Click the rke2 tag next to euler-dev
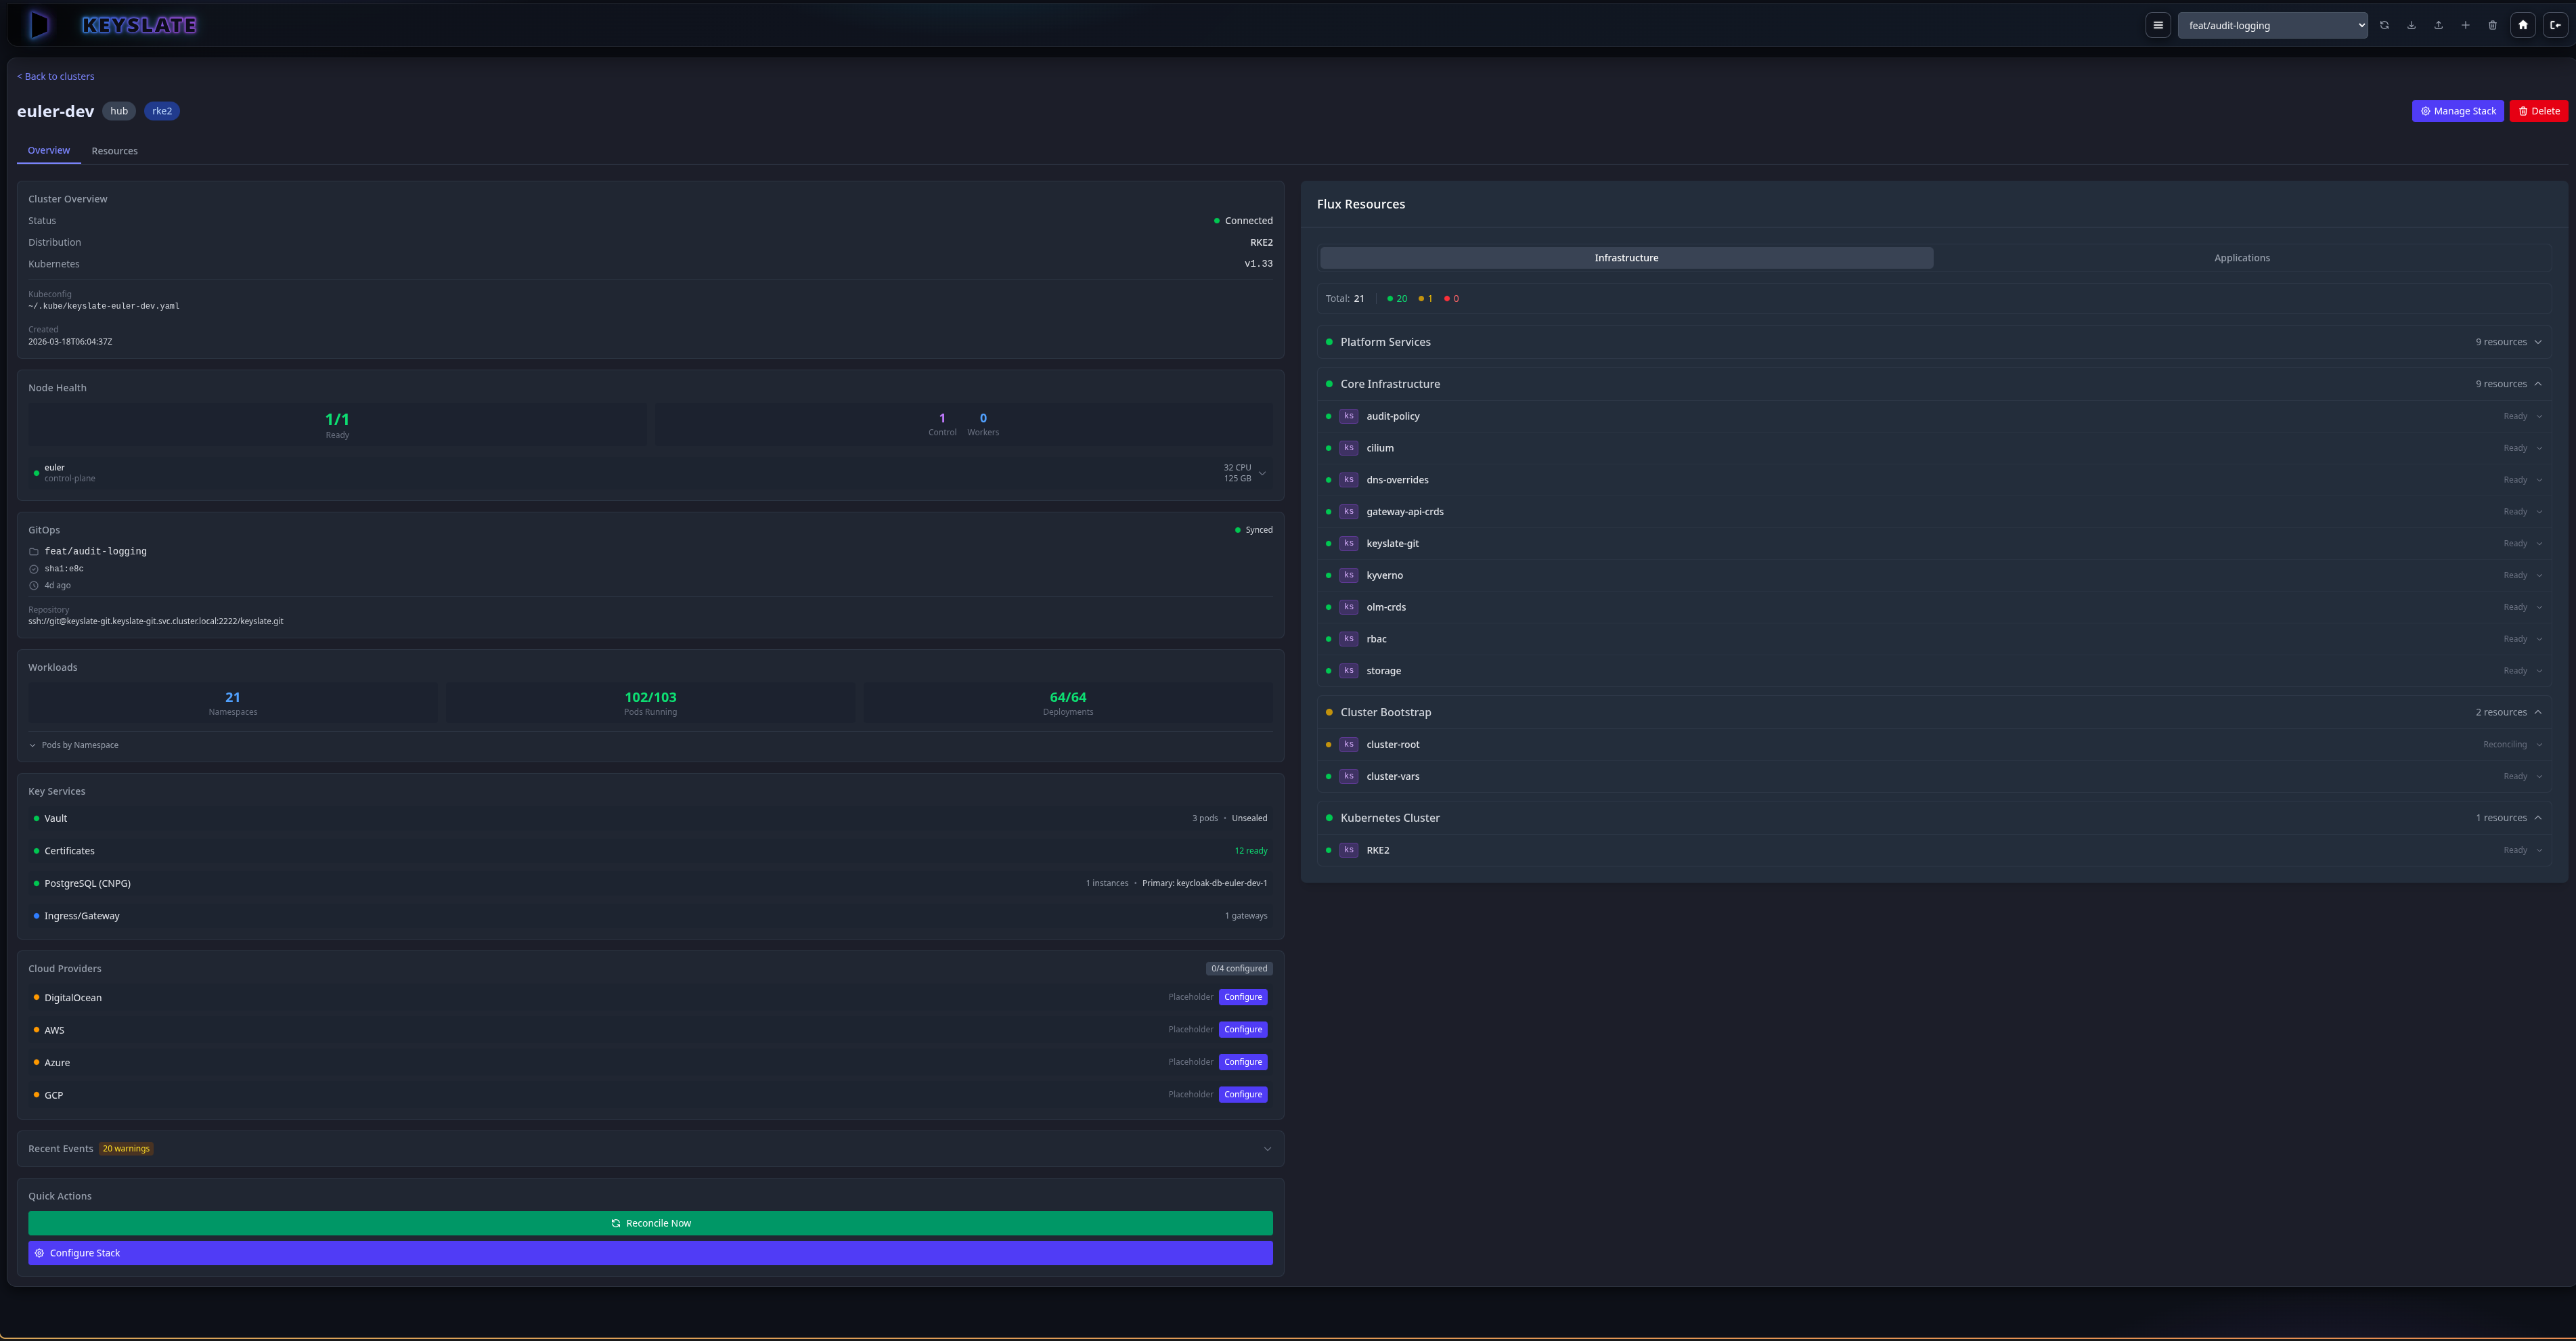2576x1341 pixels. point(162,111)
